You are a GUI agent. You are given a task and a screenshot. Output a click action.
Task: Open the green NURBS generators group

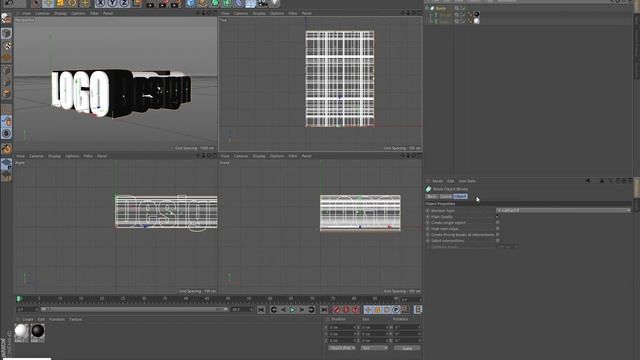pos(215,3)
